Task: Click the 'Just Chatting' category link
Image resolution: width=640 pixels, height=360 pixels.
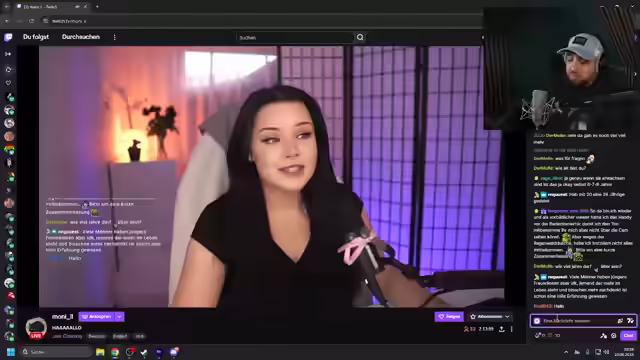Action: click(x=67, y=336)
